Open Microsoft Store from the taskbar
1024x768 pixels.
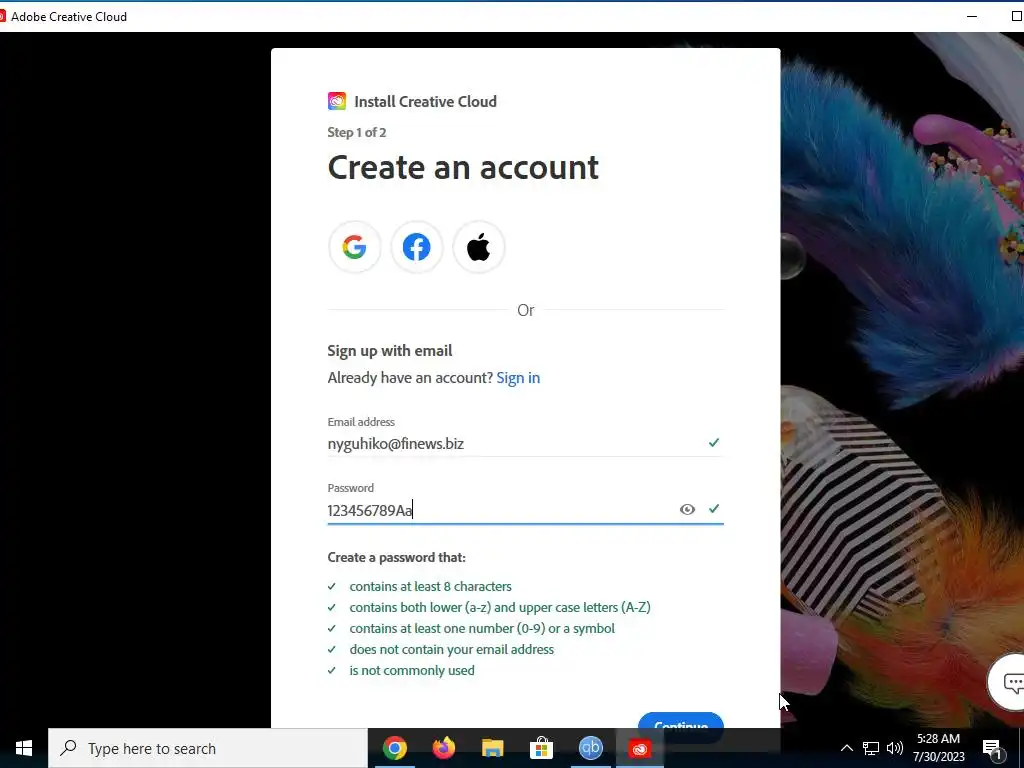[541, 748]
